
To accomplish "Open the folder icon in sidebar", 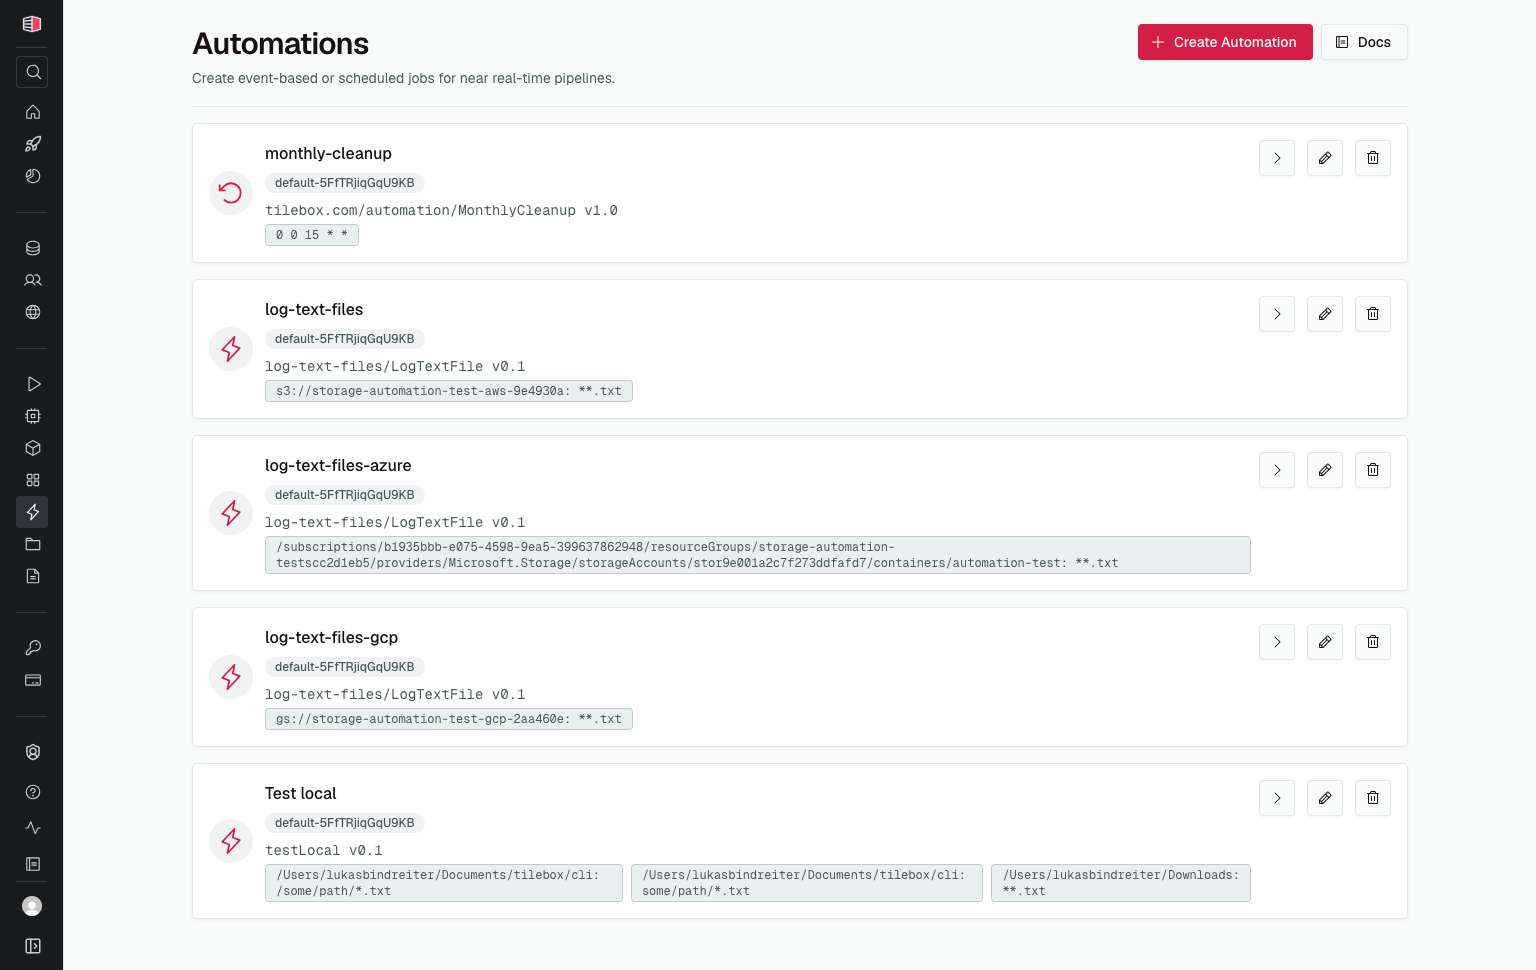I will (32, 544).
